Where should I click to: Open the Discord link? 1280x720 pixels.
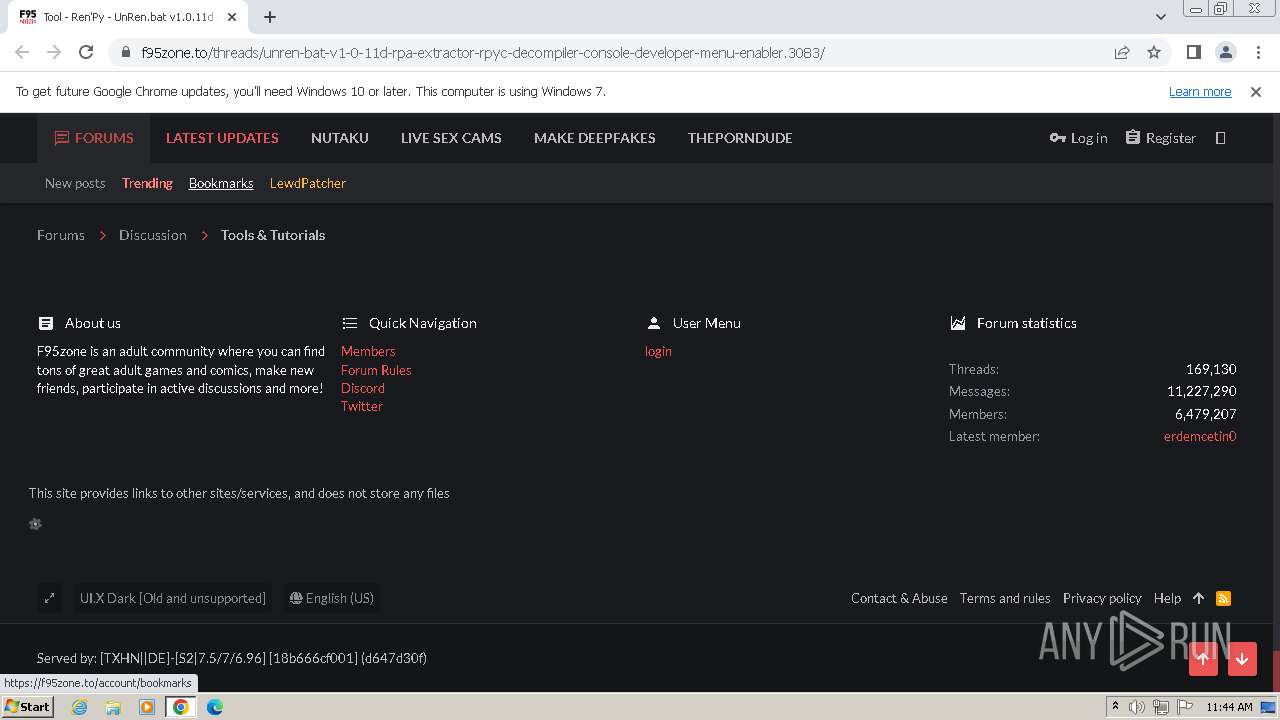coord(363,388)
